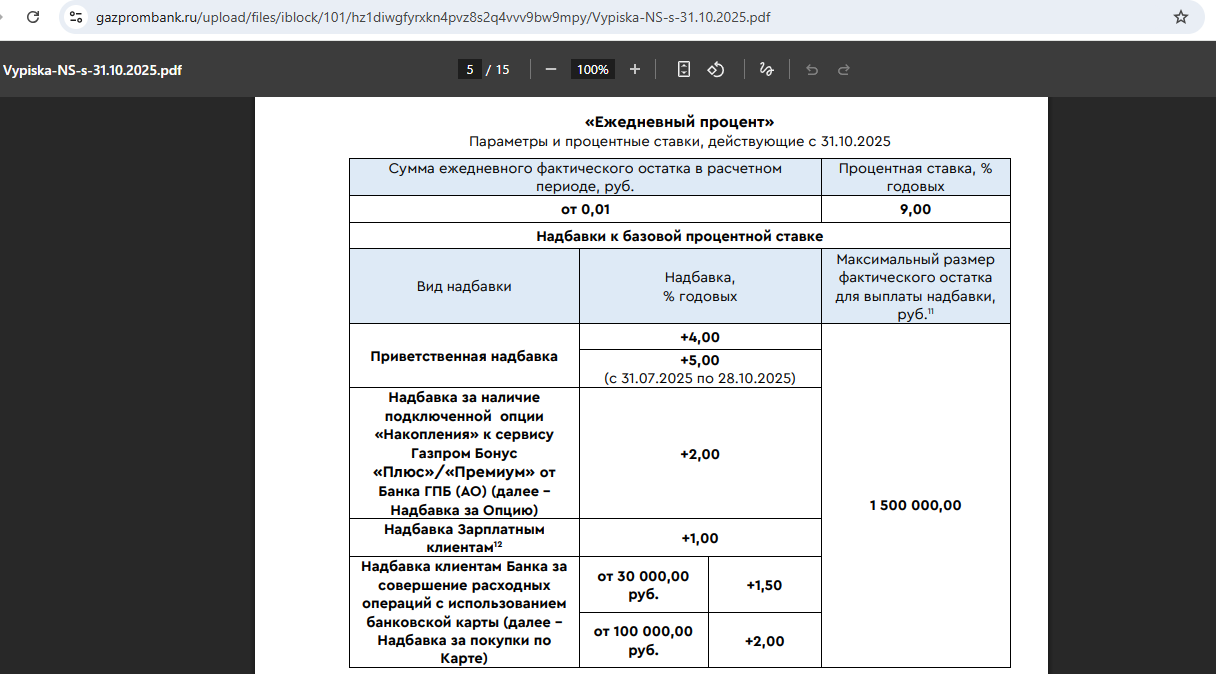Zoom out of the PDF document
1216x674 pixels.
pyautogui.click(x=551, y=69)
